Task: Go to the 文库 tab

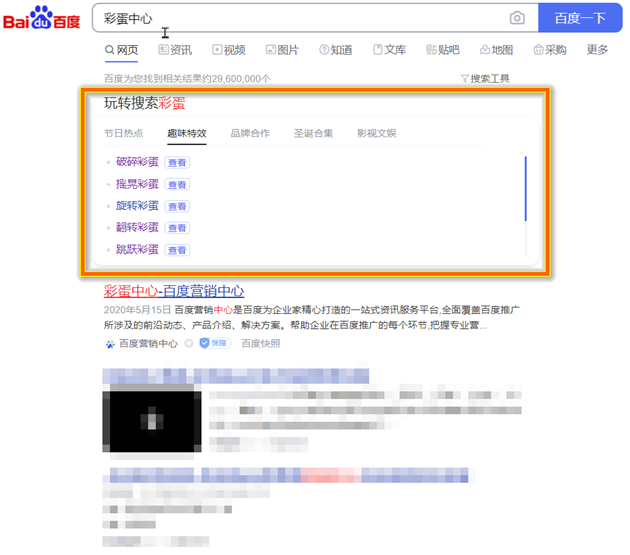Action: pos(389,50)
